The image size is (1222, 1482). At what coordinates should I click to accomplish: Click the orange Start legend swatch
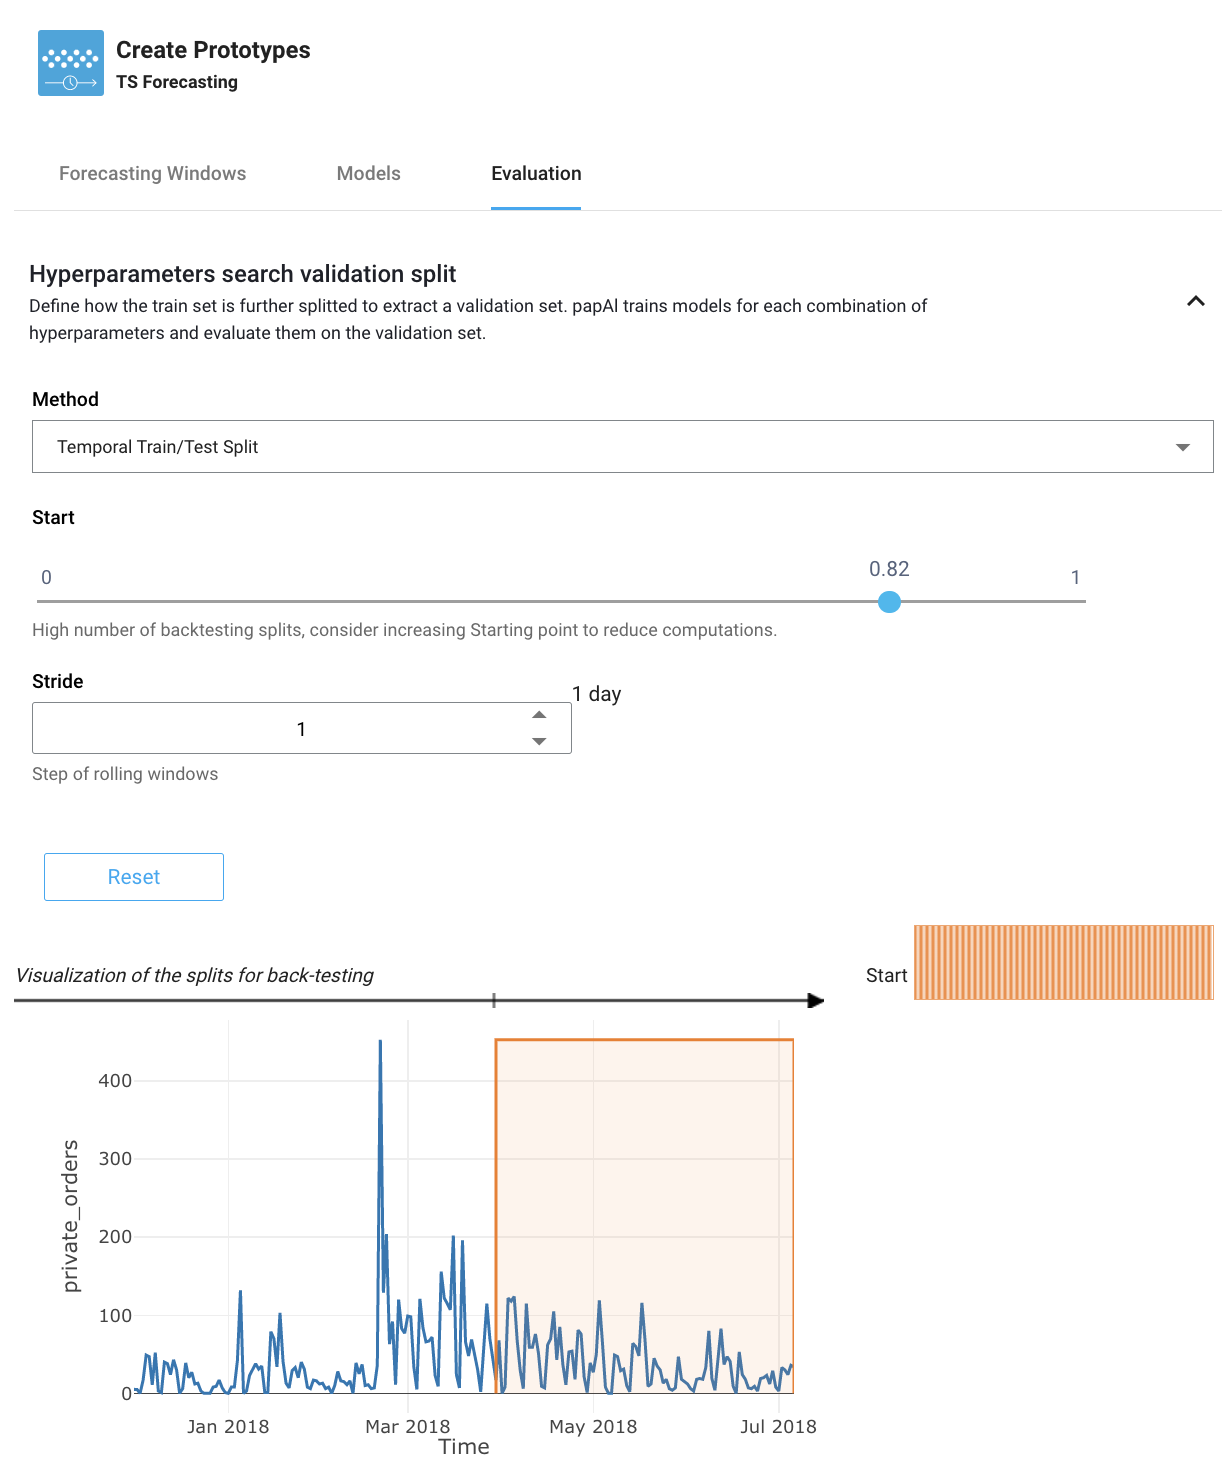pos(1063,961)
